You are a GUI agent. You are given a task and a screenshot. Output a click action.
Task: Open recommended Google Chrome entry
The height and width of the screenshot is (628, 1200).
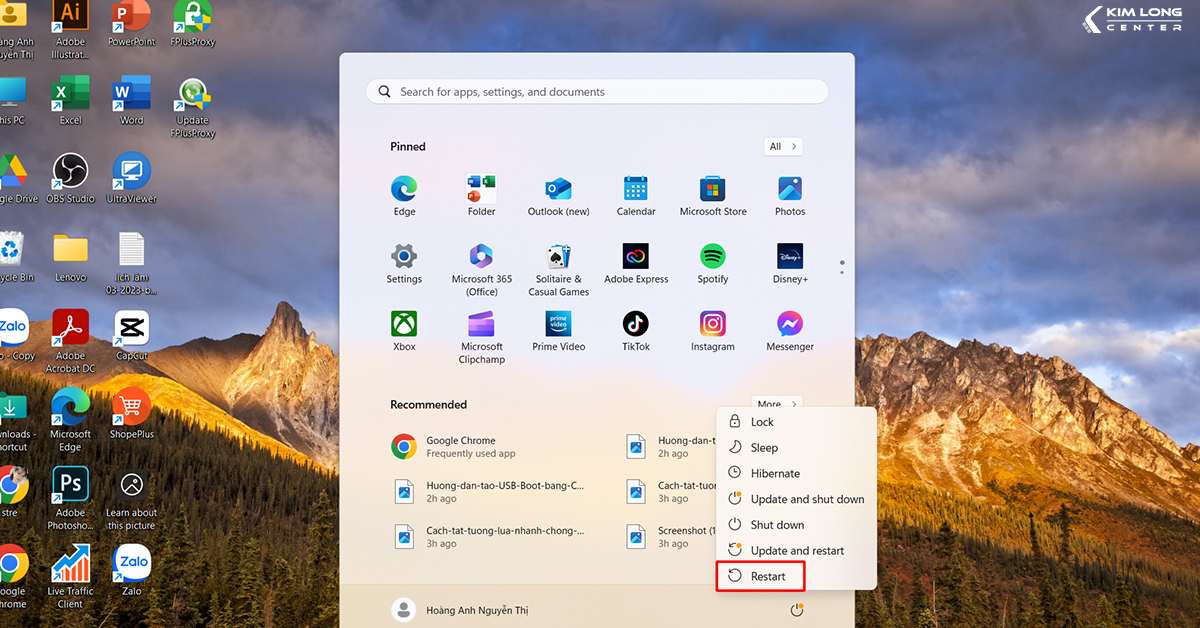(x=460, y=446)
